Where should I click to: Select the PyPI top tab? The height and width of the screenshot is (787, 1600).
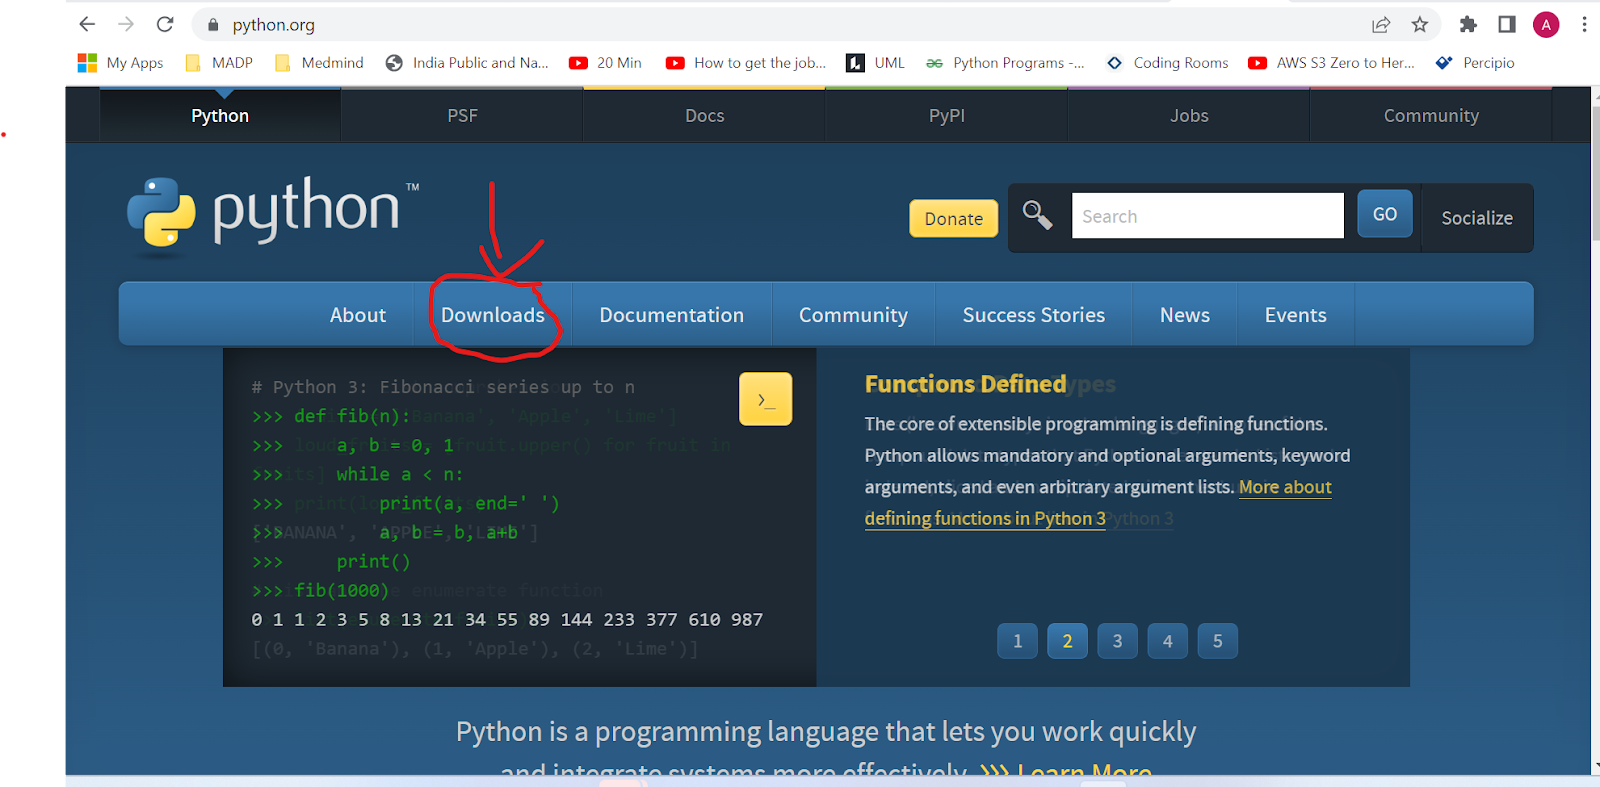tap(947, 115)
